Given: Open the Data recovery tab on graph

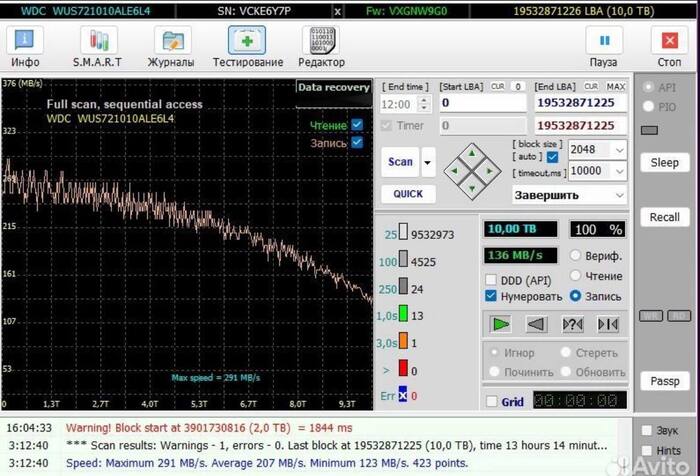Looking at the screenshot, I should pos(333,88).
